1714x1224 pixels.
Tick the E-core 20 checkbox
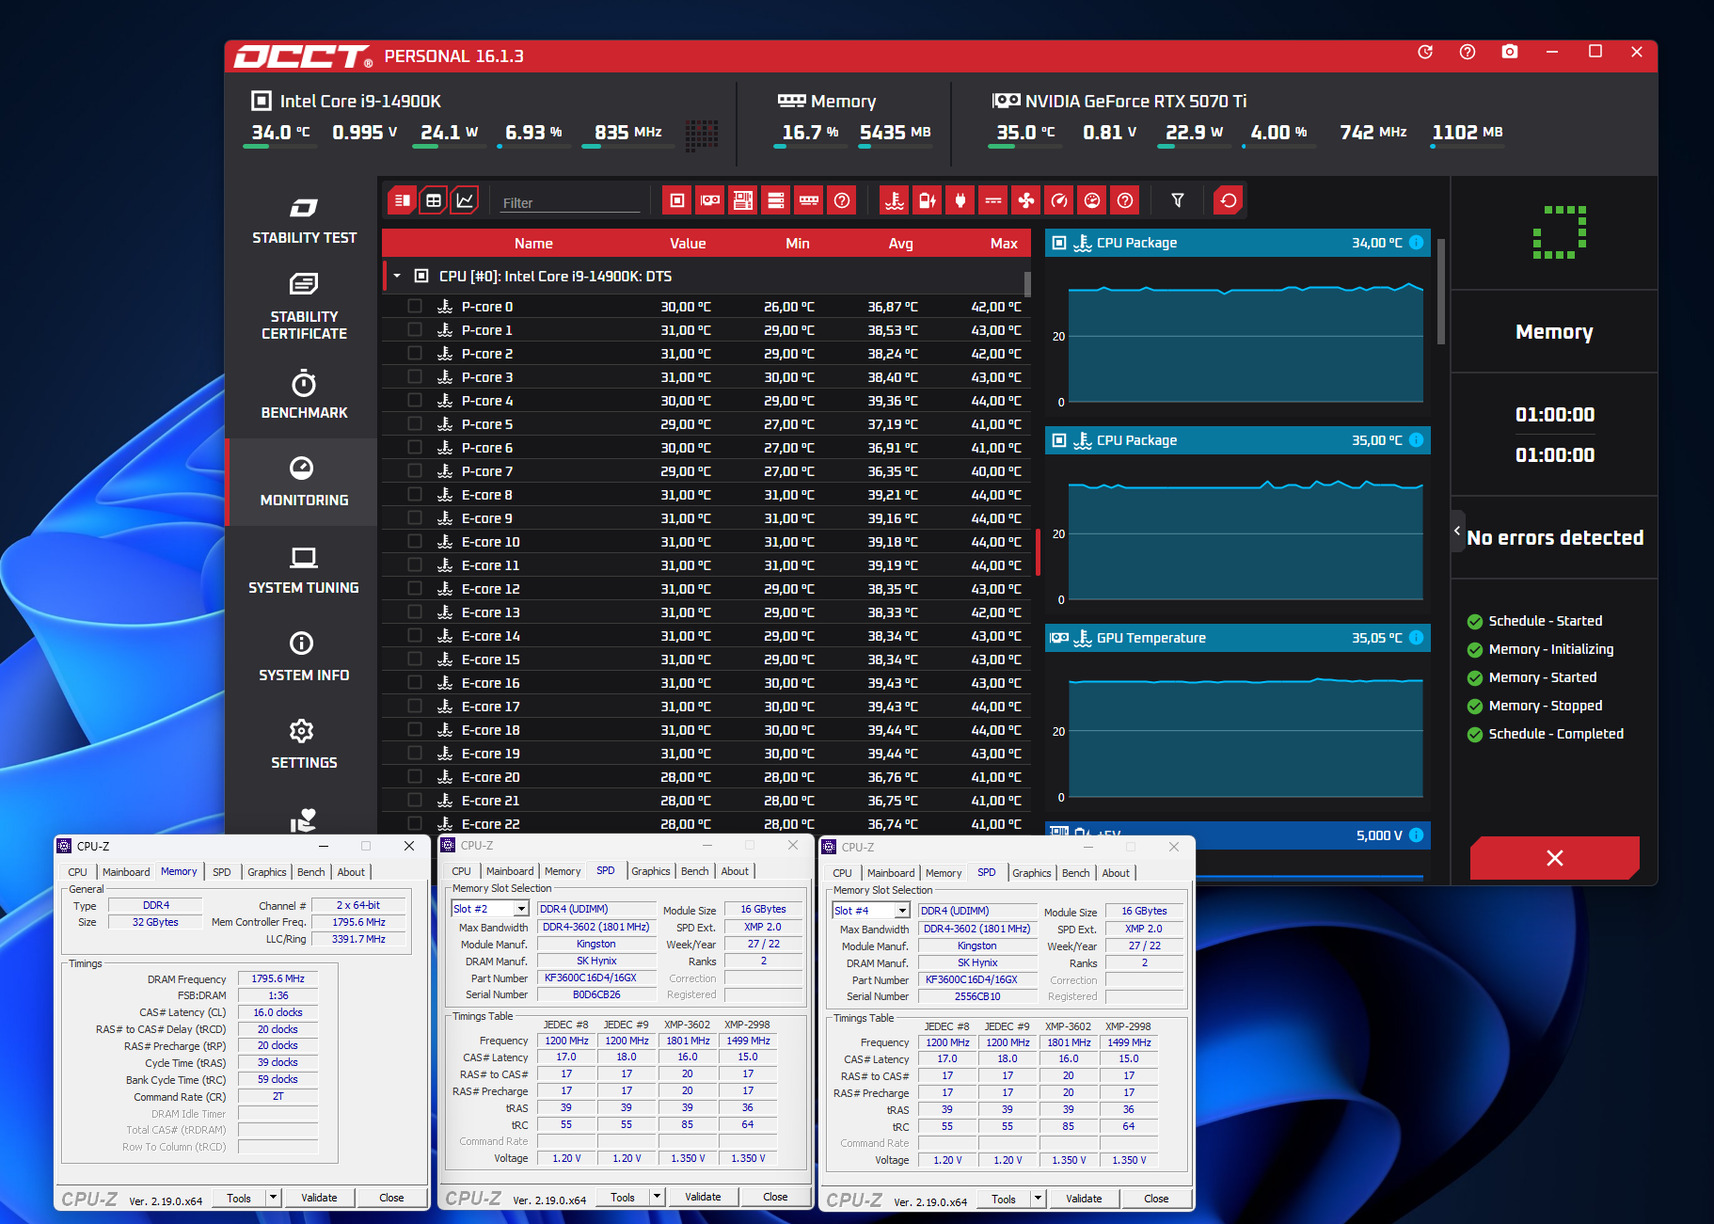[415, 777]
